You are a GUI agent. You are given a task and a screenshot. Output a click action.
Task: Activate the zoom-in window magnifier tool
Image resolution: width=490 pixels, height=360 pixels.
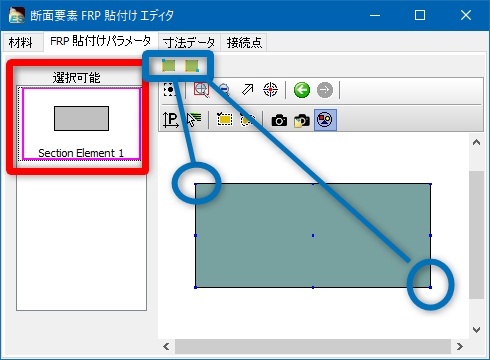point(201,90)
